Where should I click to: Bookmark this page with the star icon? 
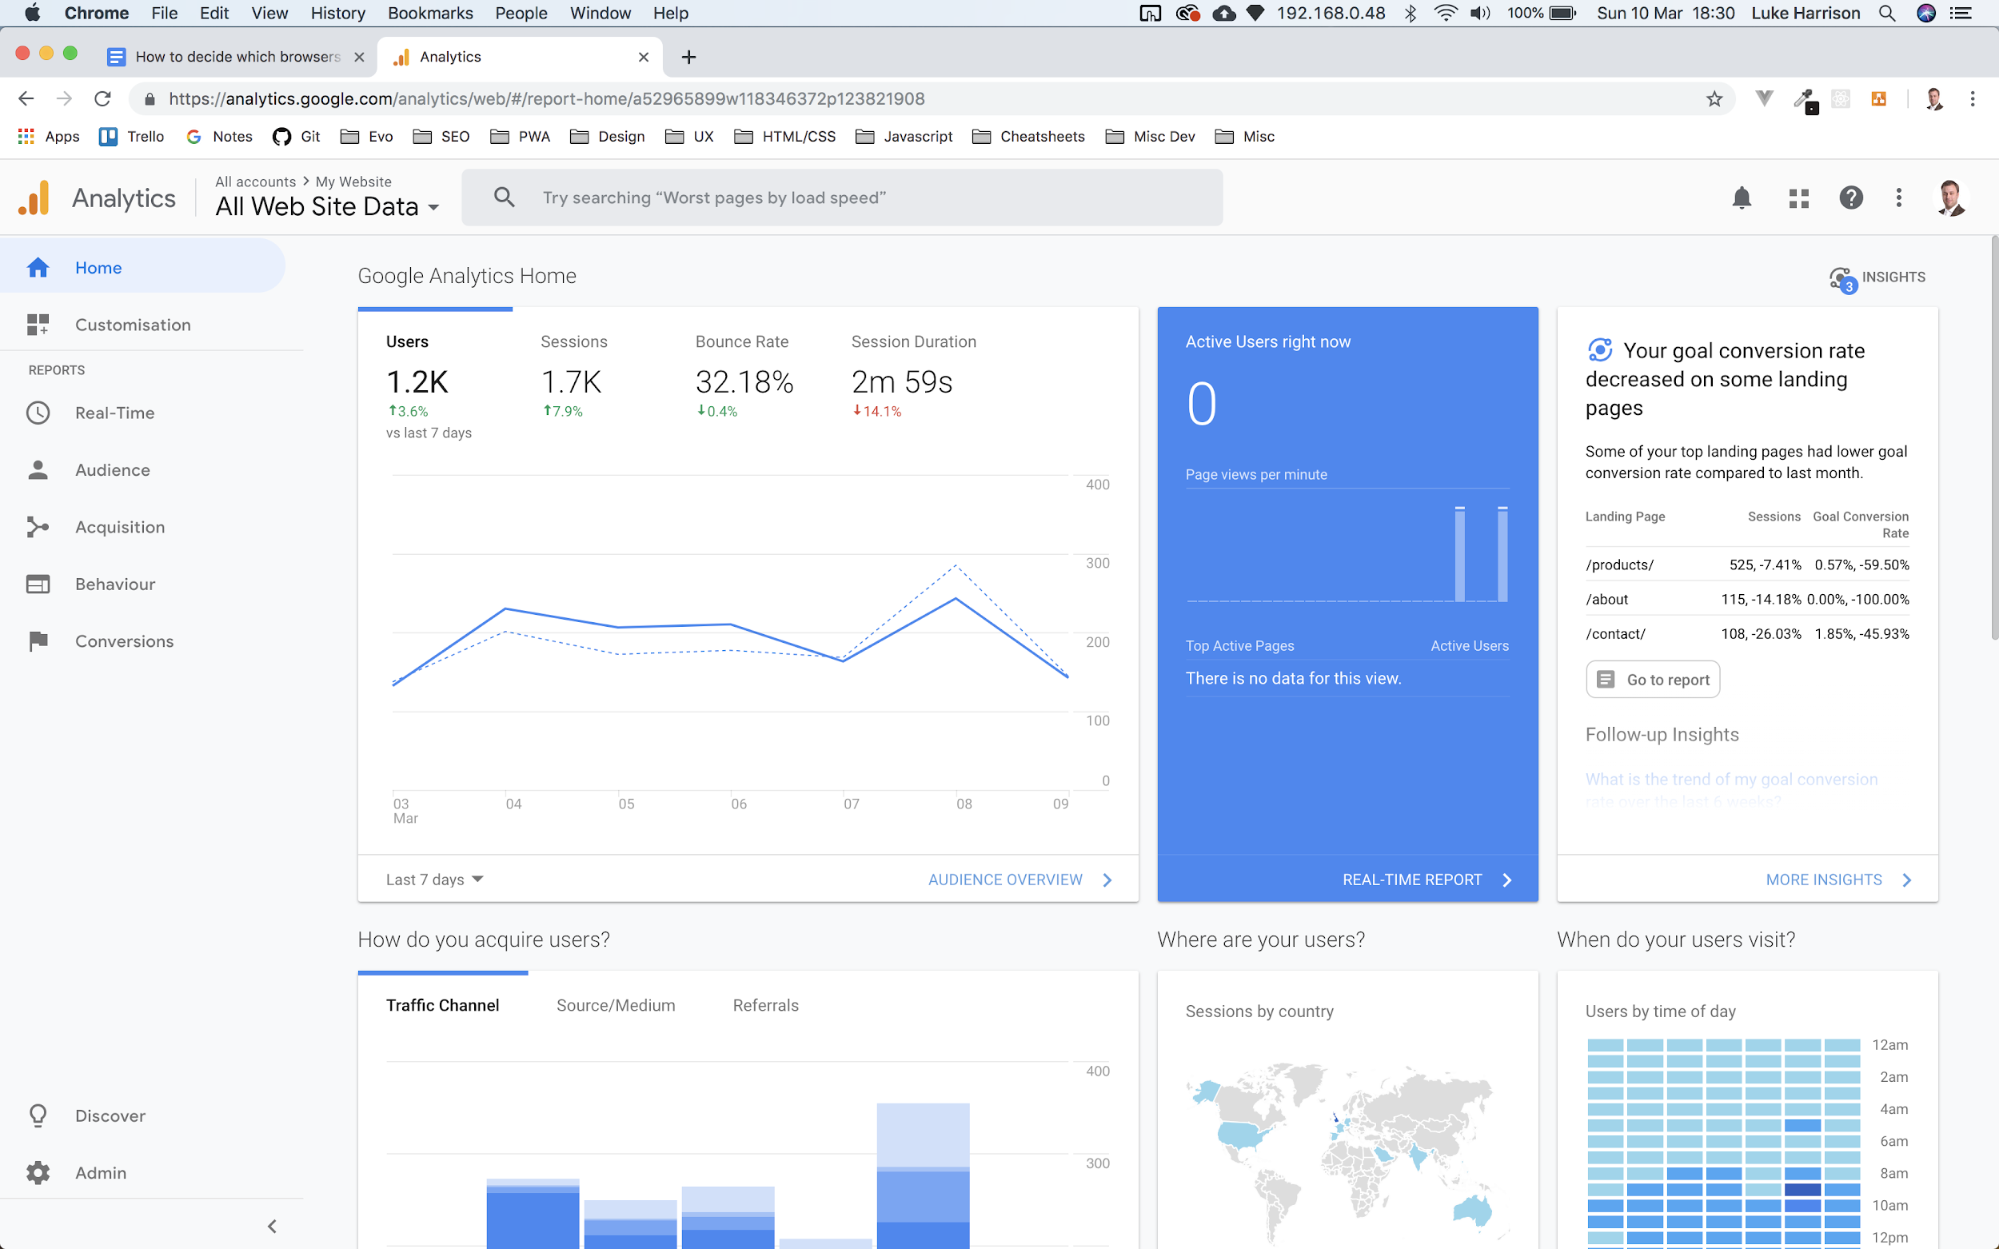click(x=1714, y=98)
